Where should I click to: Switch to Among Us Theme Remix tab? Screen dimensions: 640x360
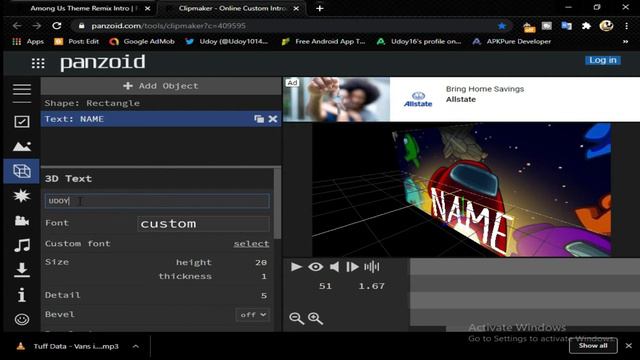click(84, 8)
